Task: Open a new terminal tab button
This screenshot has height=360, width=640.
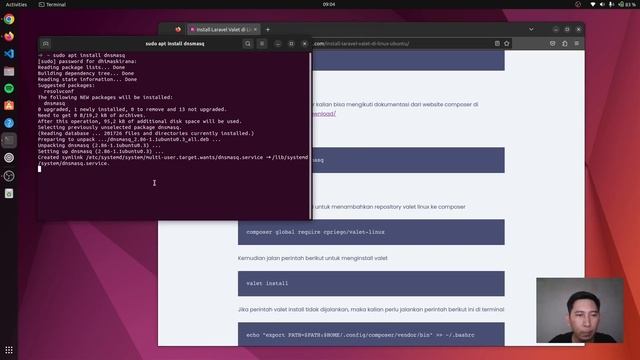Action: click(x=46, y=44)
